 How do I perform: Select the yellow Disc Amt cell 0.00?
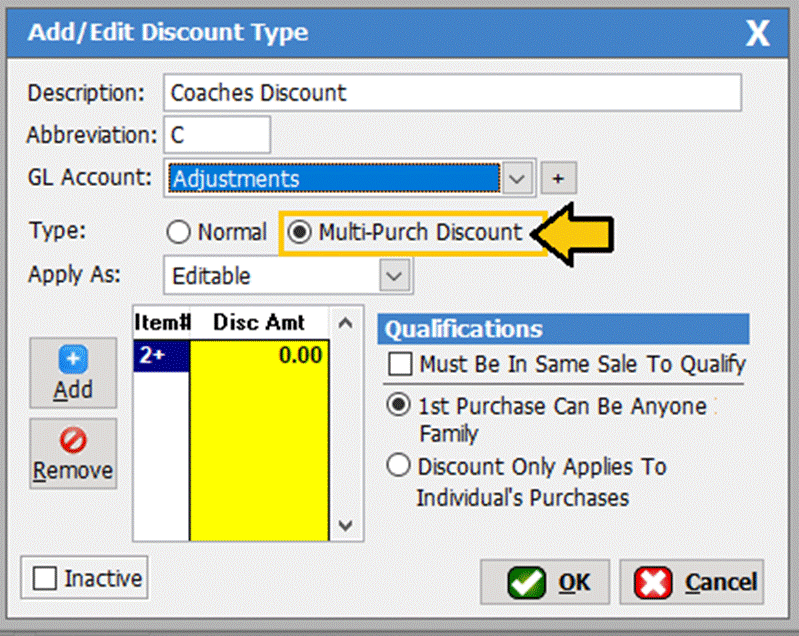[x=258, y=356]
